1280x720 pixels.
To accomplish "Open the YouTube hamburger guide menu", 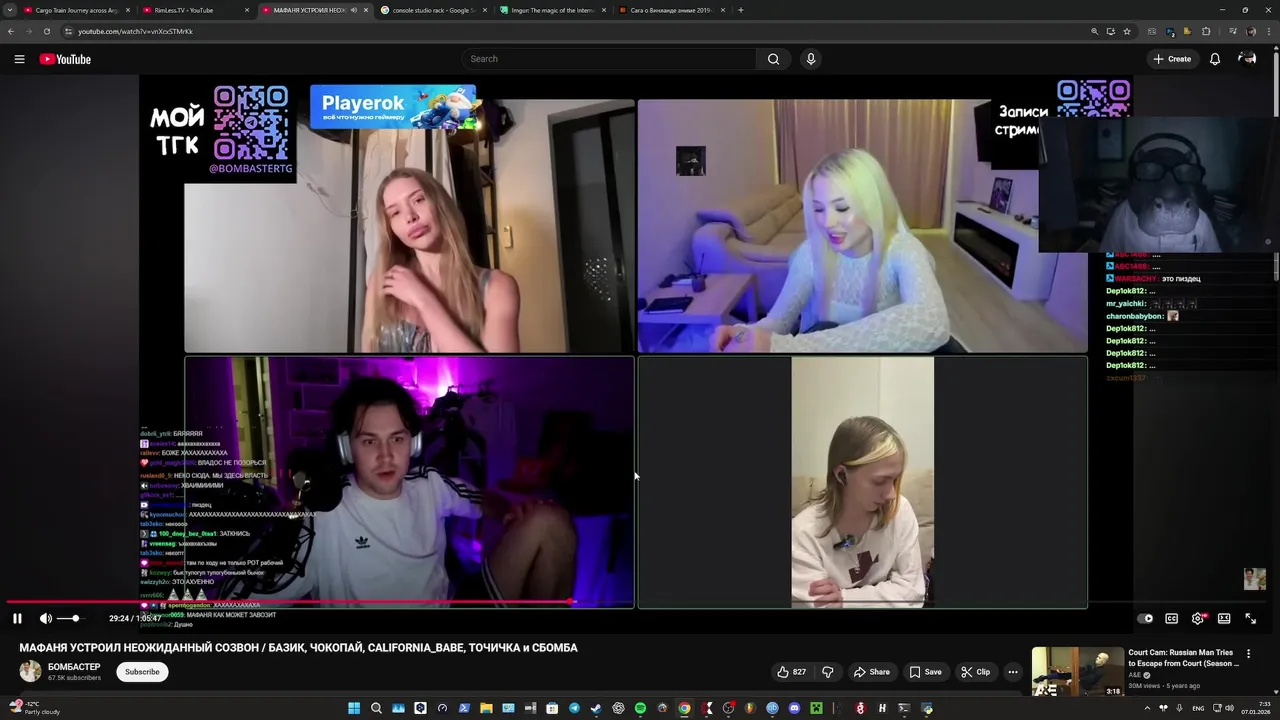I will pyautogui.click(x=19, y=59).
